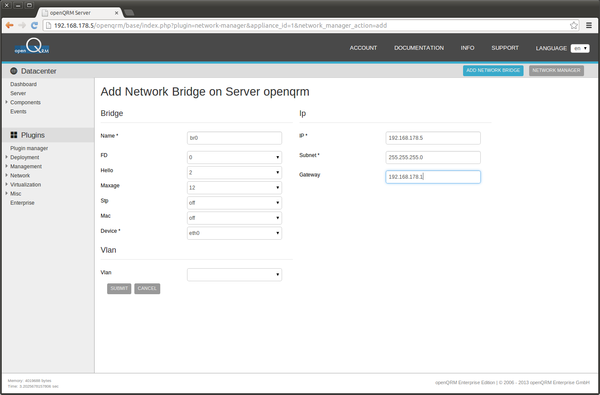This screenshot has width=600, height=395.
Task: Click the Plugins grid icon
Action: 14,135
